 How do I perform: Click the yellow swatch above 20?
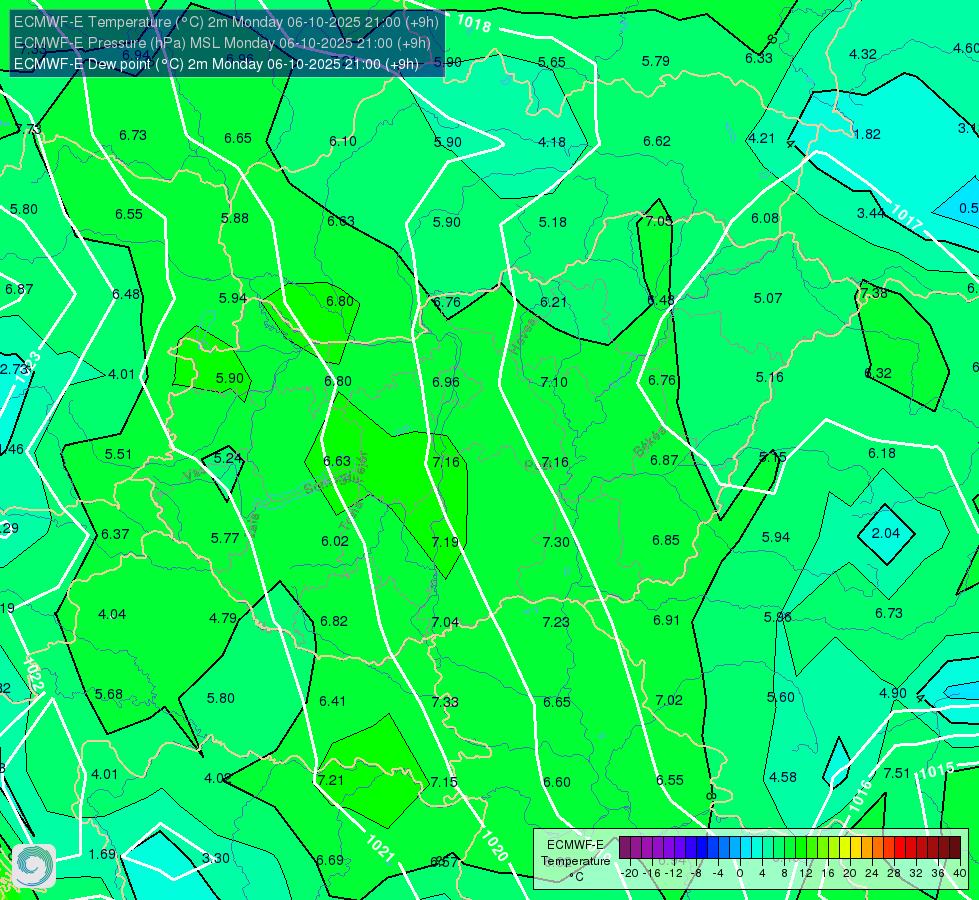[x=844, y=849]
